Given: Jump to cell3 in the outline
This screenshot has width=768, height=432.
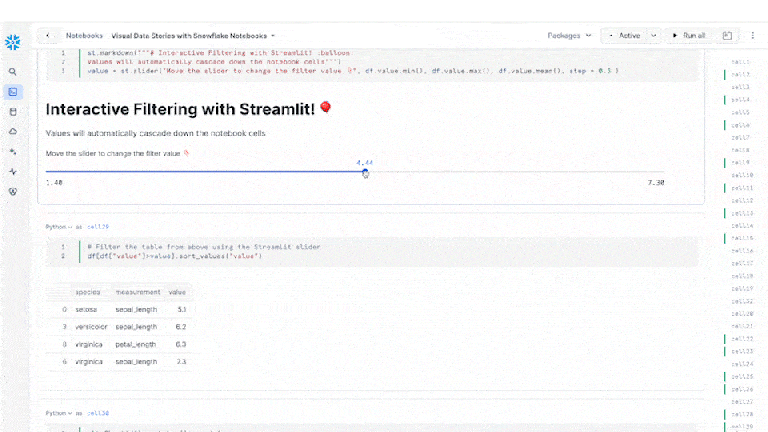Looking at the screenshot, I should (740, 87).
